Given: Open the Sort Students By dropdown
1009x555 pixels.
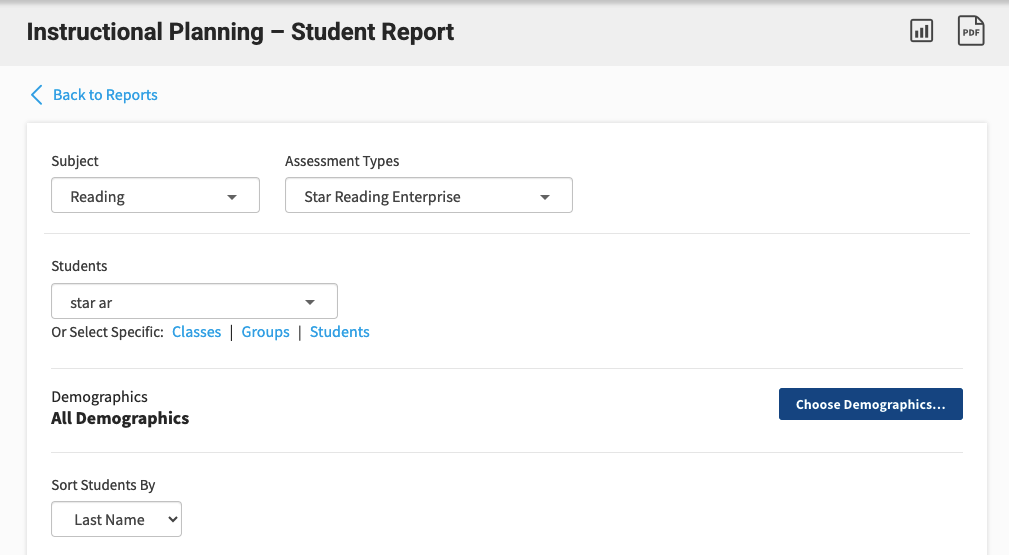Looking at the screenshot, I should 116,520.
